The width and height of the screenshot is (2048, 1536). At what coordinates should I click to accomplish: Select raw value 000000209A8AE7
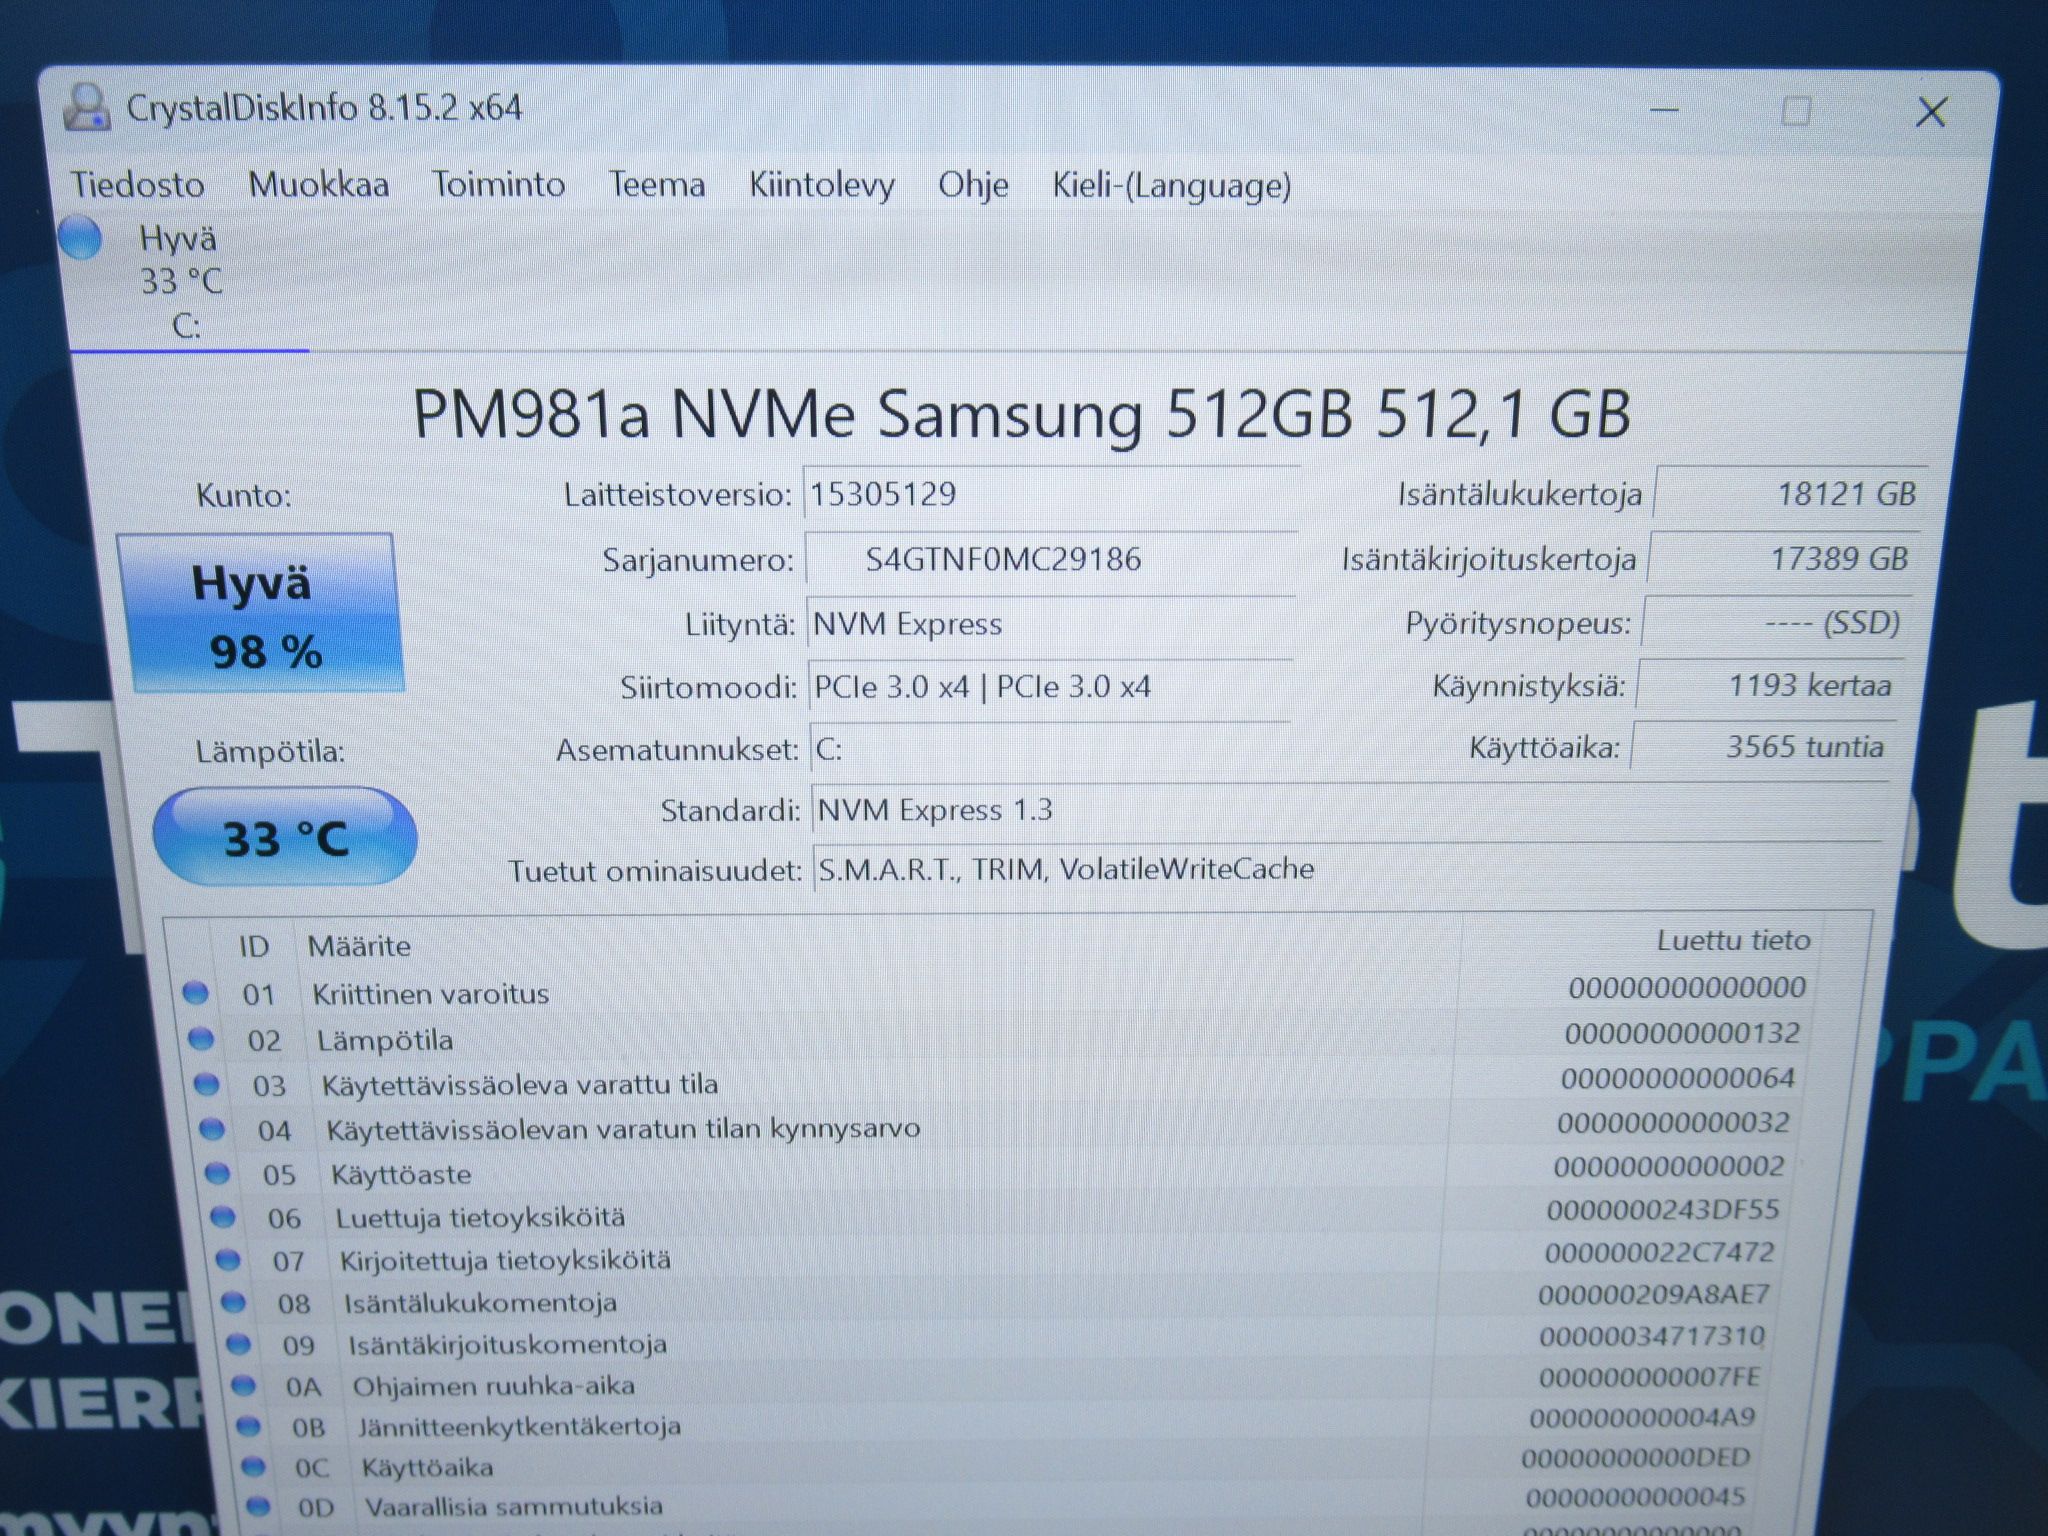pos(1654,1295)
